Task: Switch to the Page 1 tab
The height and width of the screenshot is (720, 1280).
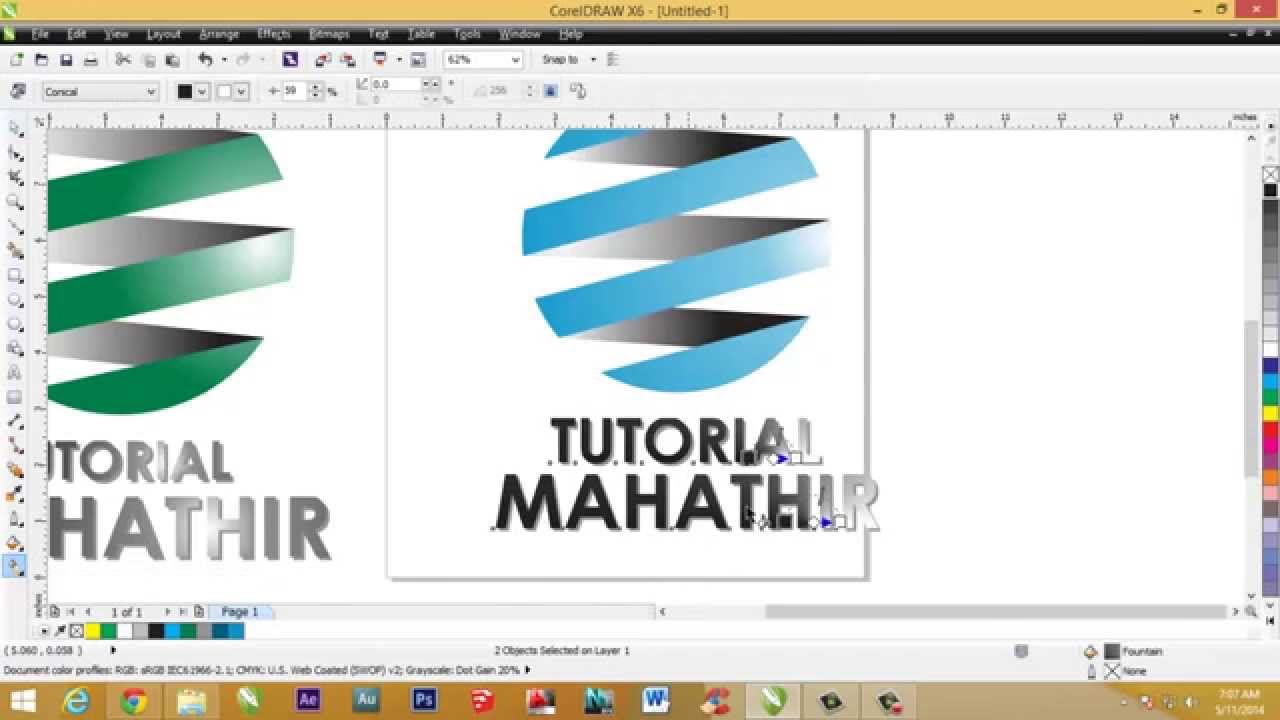Action: 240,611
